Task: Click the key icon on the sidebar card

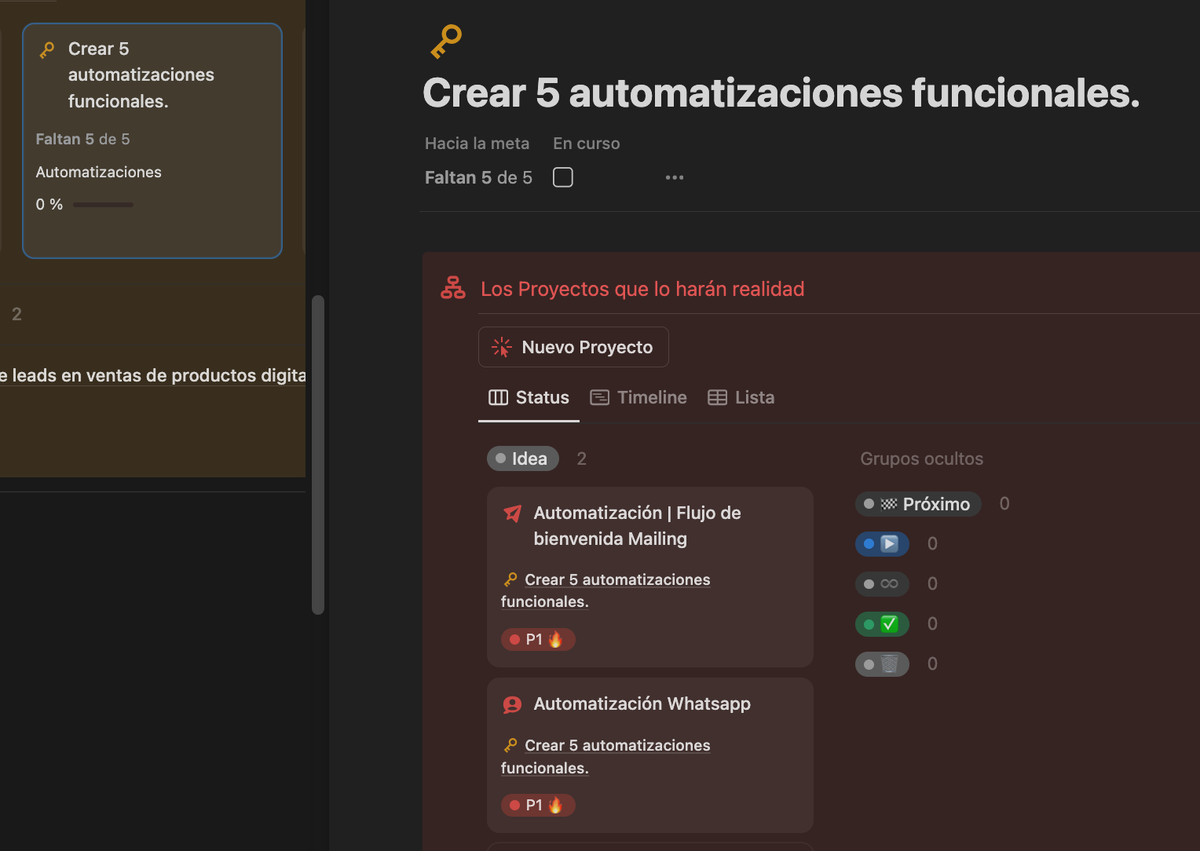Action: coord(47,50)
